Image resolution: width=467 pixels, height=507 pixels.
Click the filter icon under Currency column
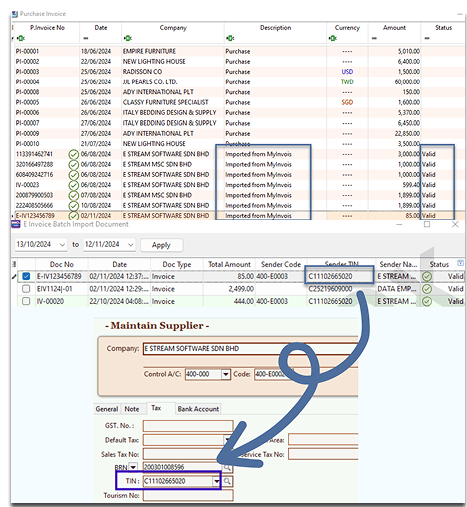point(332,38)
